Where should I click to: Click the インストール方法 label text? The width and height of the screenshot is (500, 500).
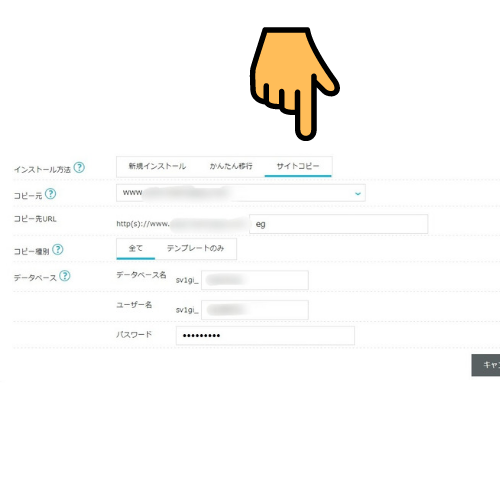point(42,170)
